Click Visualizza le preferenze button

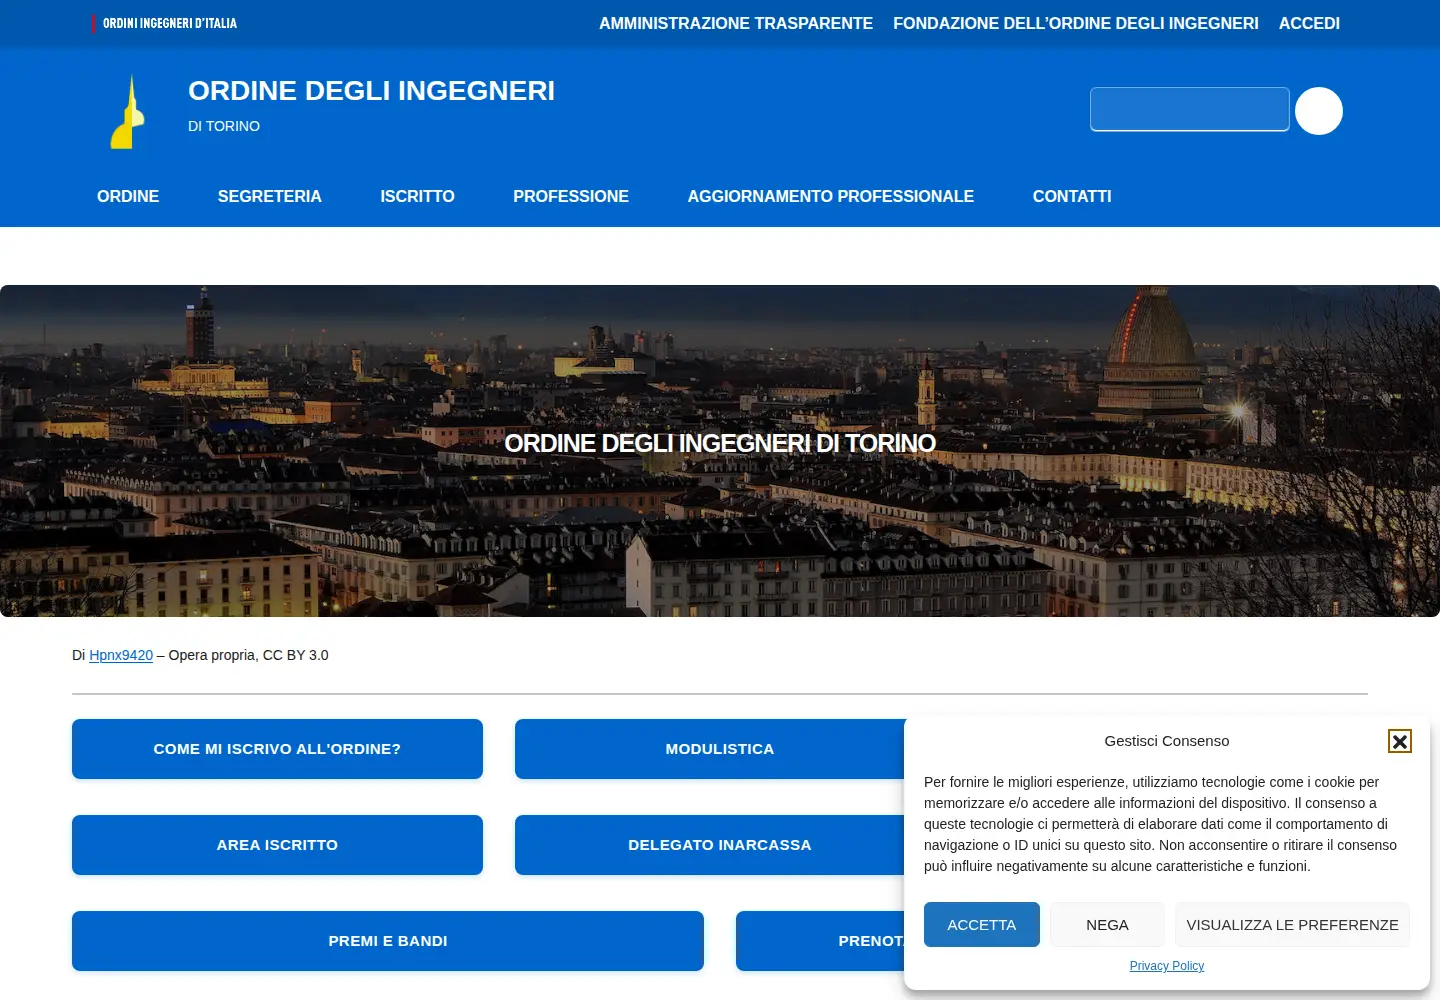(x=1292, y=924)
